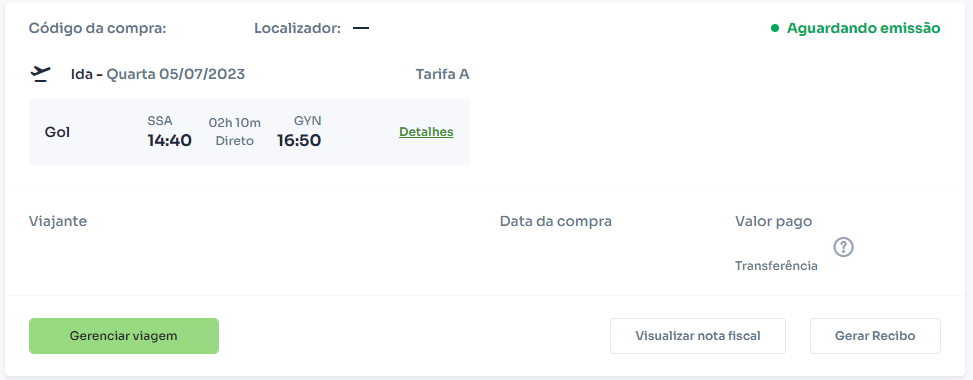
Task: Click the 02h 10m duration text
Action: 235,122
